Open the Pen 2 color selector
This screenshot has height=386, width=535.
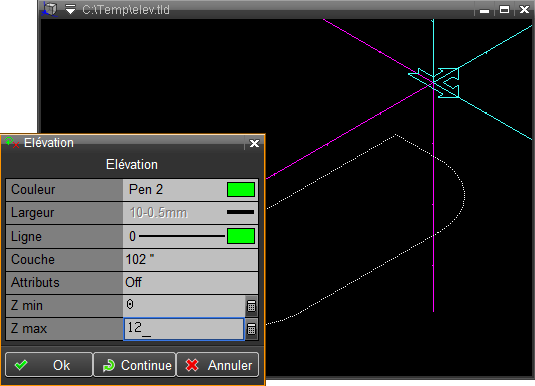(x=175, y=189)
